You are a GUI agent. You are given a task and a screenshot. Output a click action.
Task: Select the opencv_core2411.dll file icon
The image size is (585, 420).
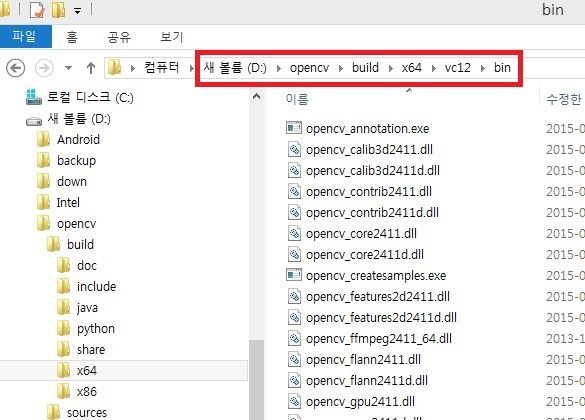point(294,233)
